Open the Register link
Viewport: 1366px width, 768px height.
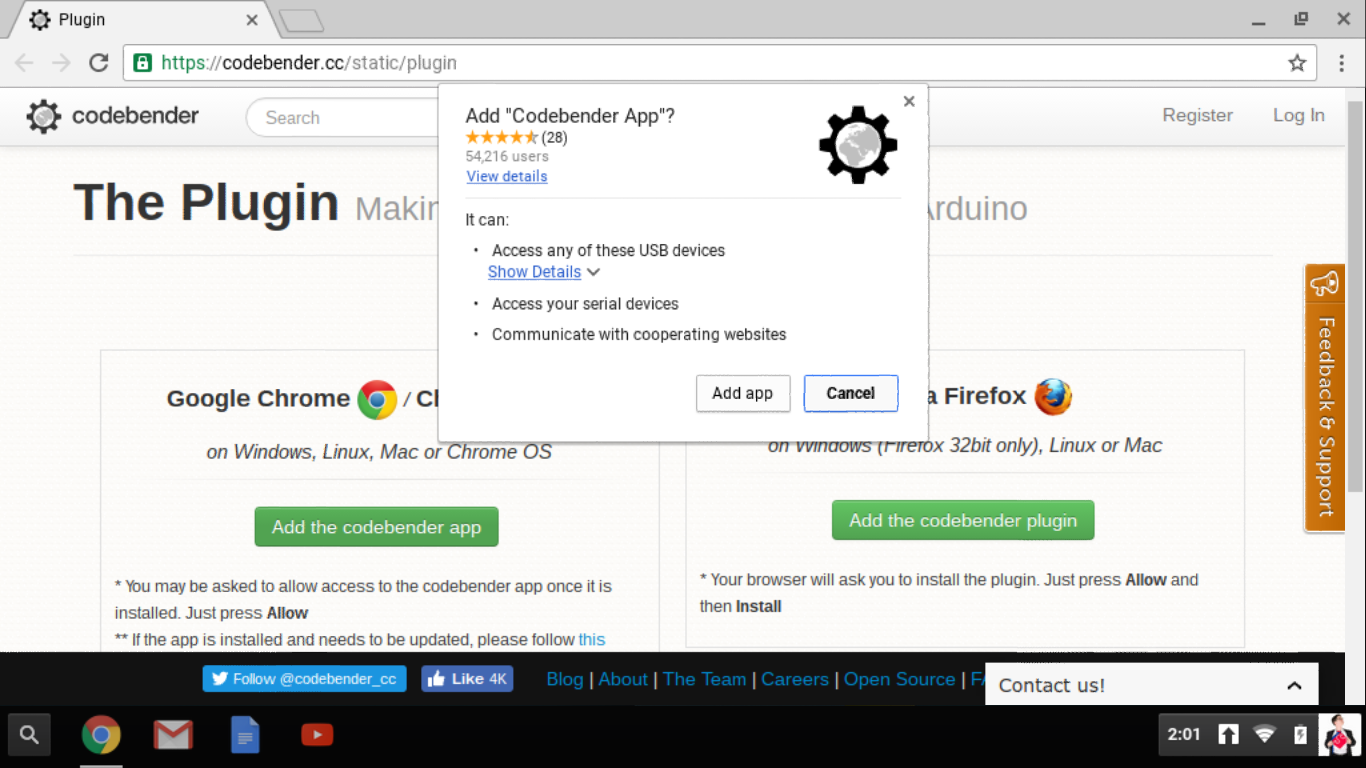tap(1197, 115)
